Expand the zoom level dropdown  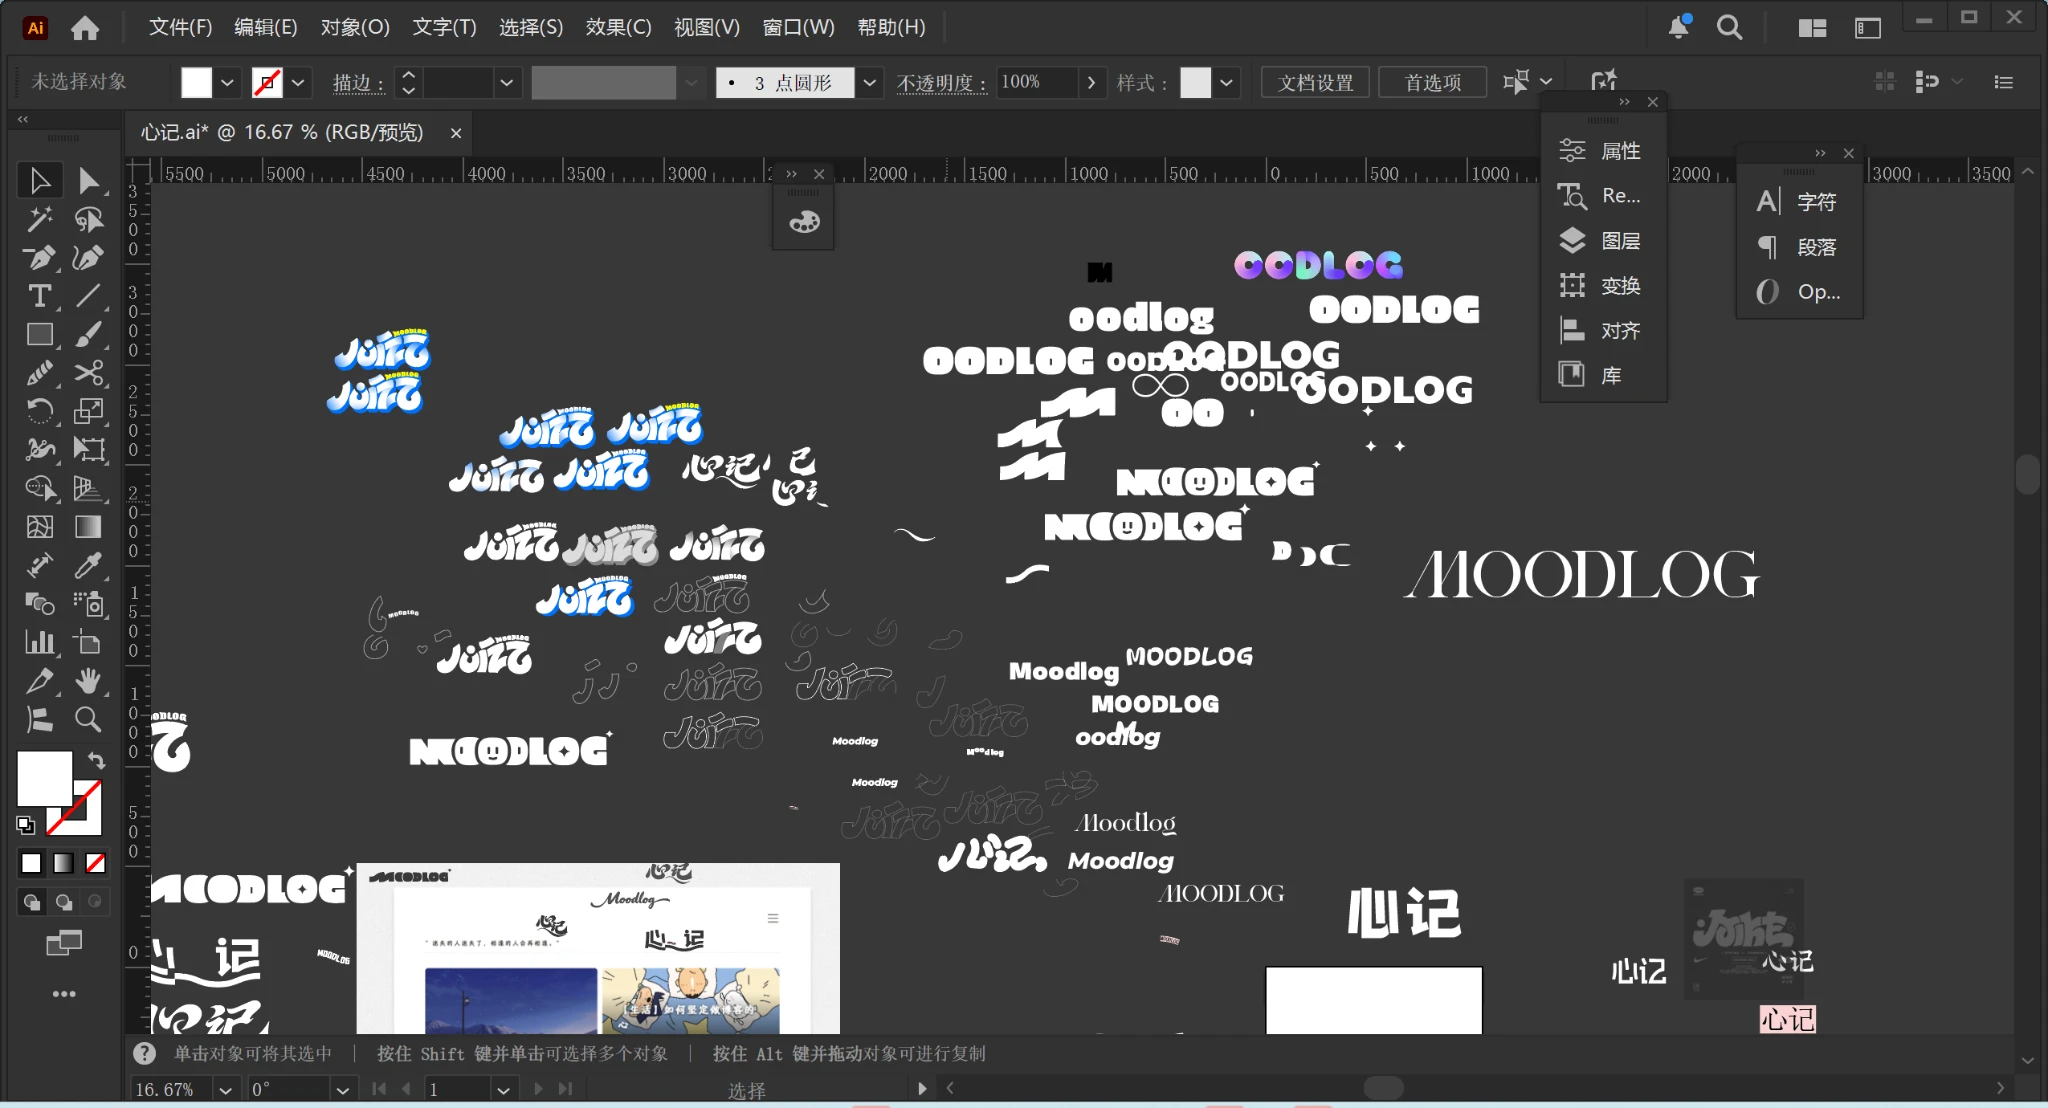226,1090
